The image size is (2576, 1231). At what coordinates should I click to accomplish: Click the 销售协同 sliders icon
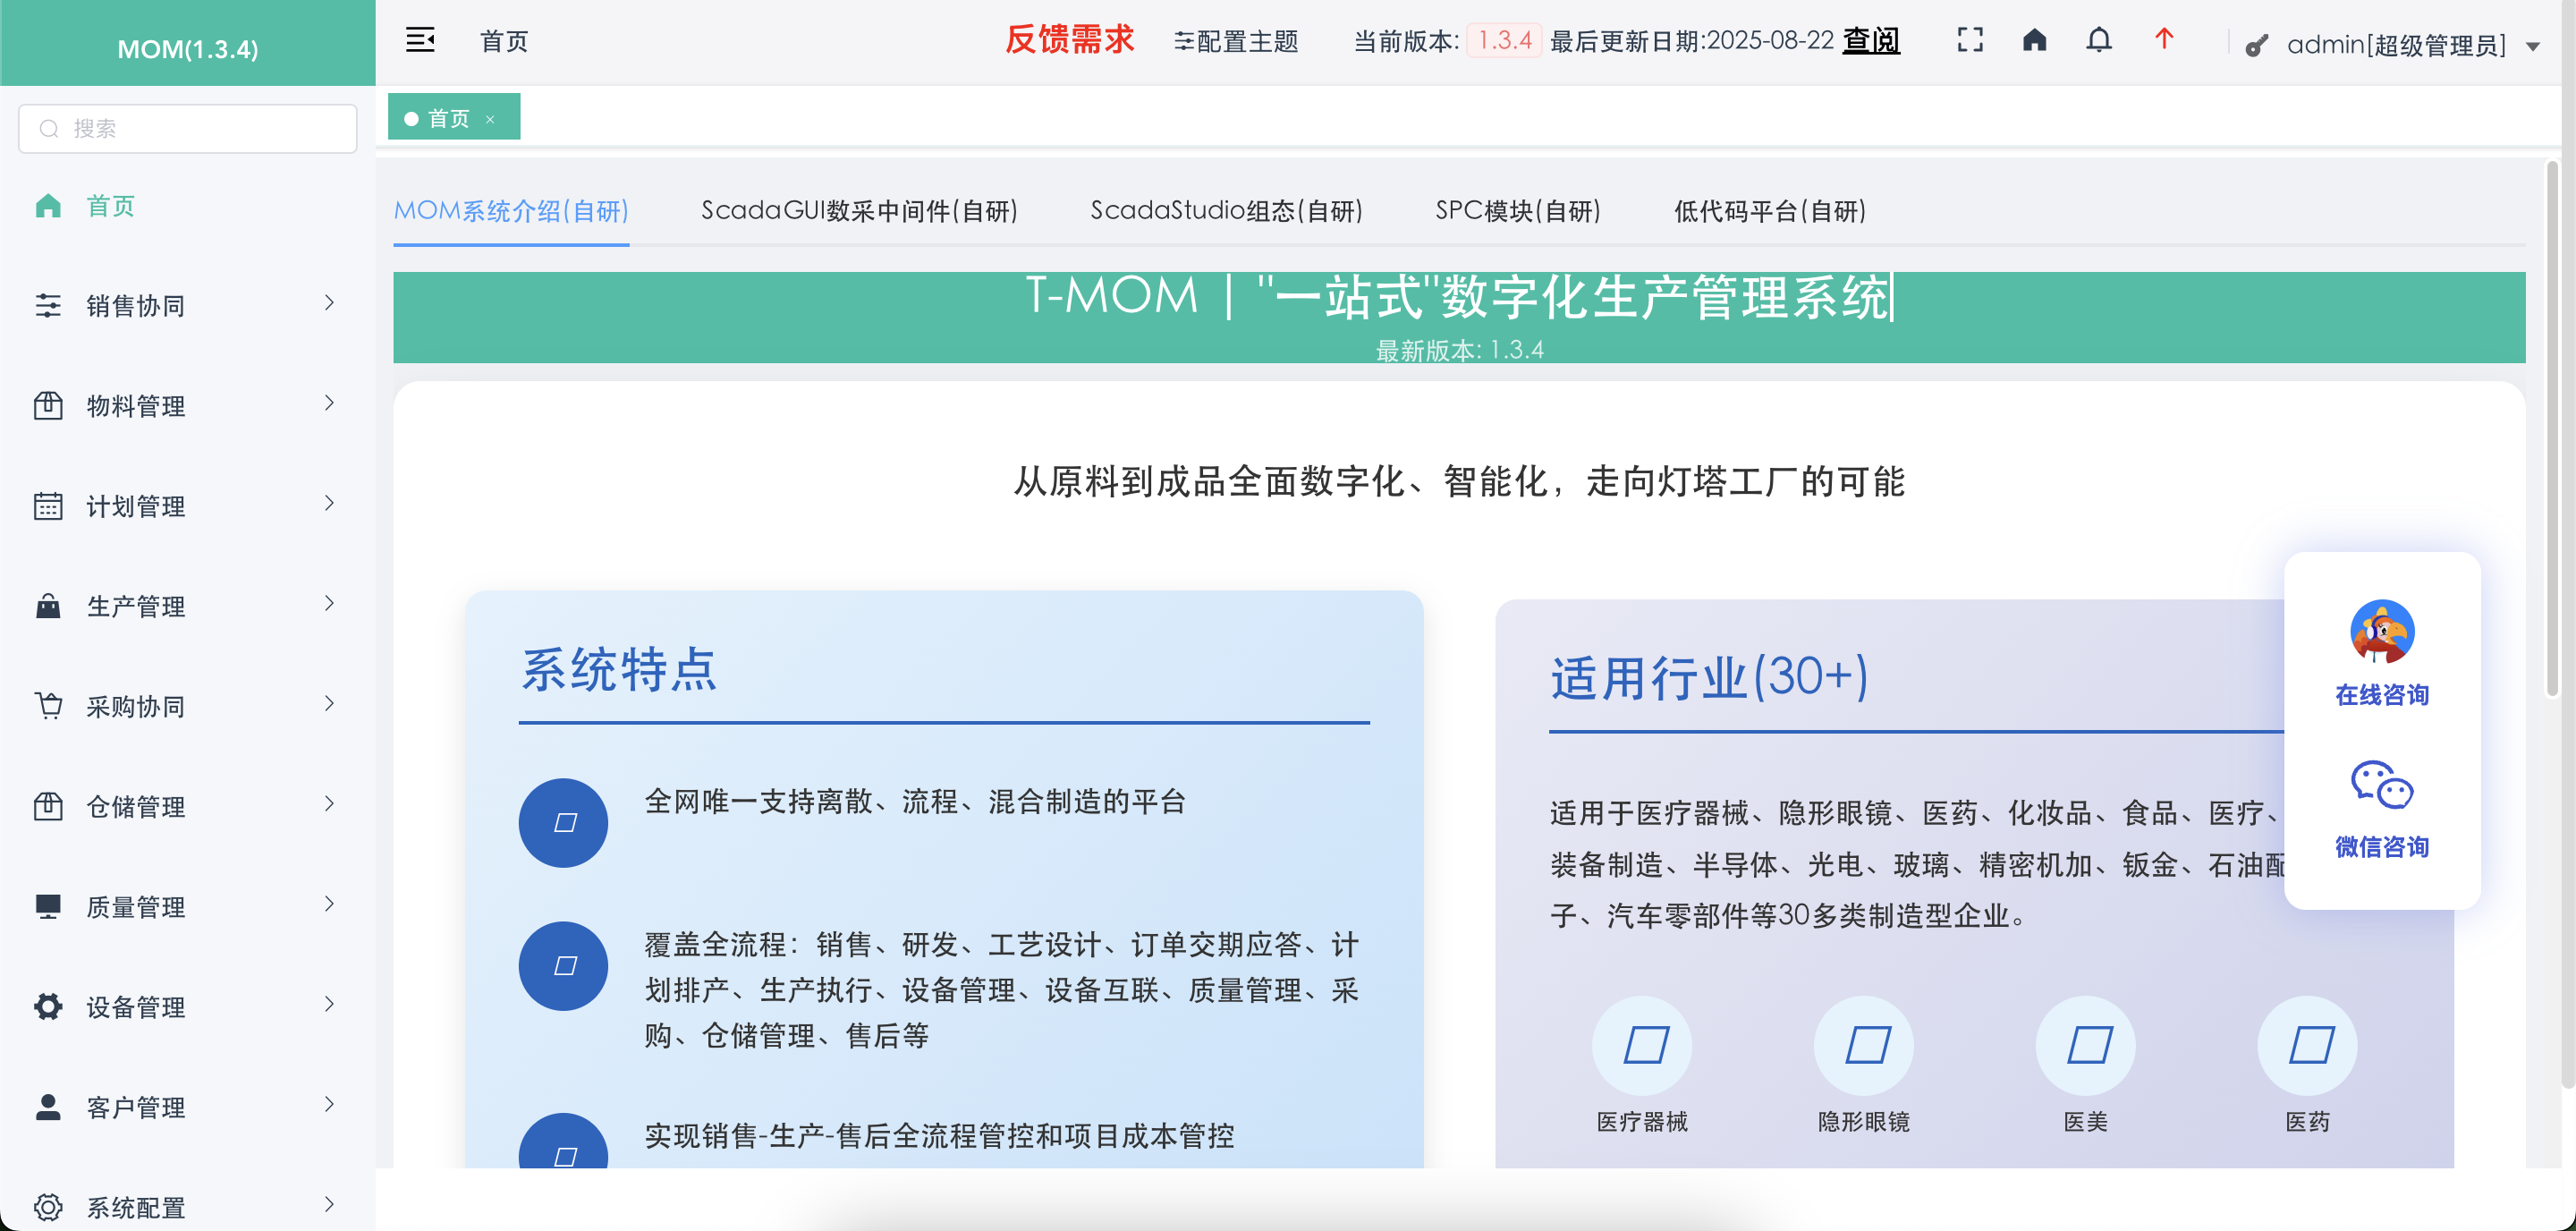pyautogui.click(x=48, y=306)
